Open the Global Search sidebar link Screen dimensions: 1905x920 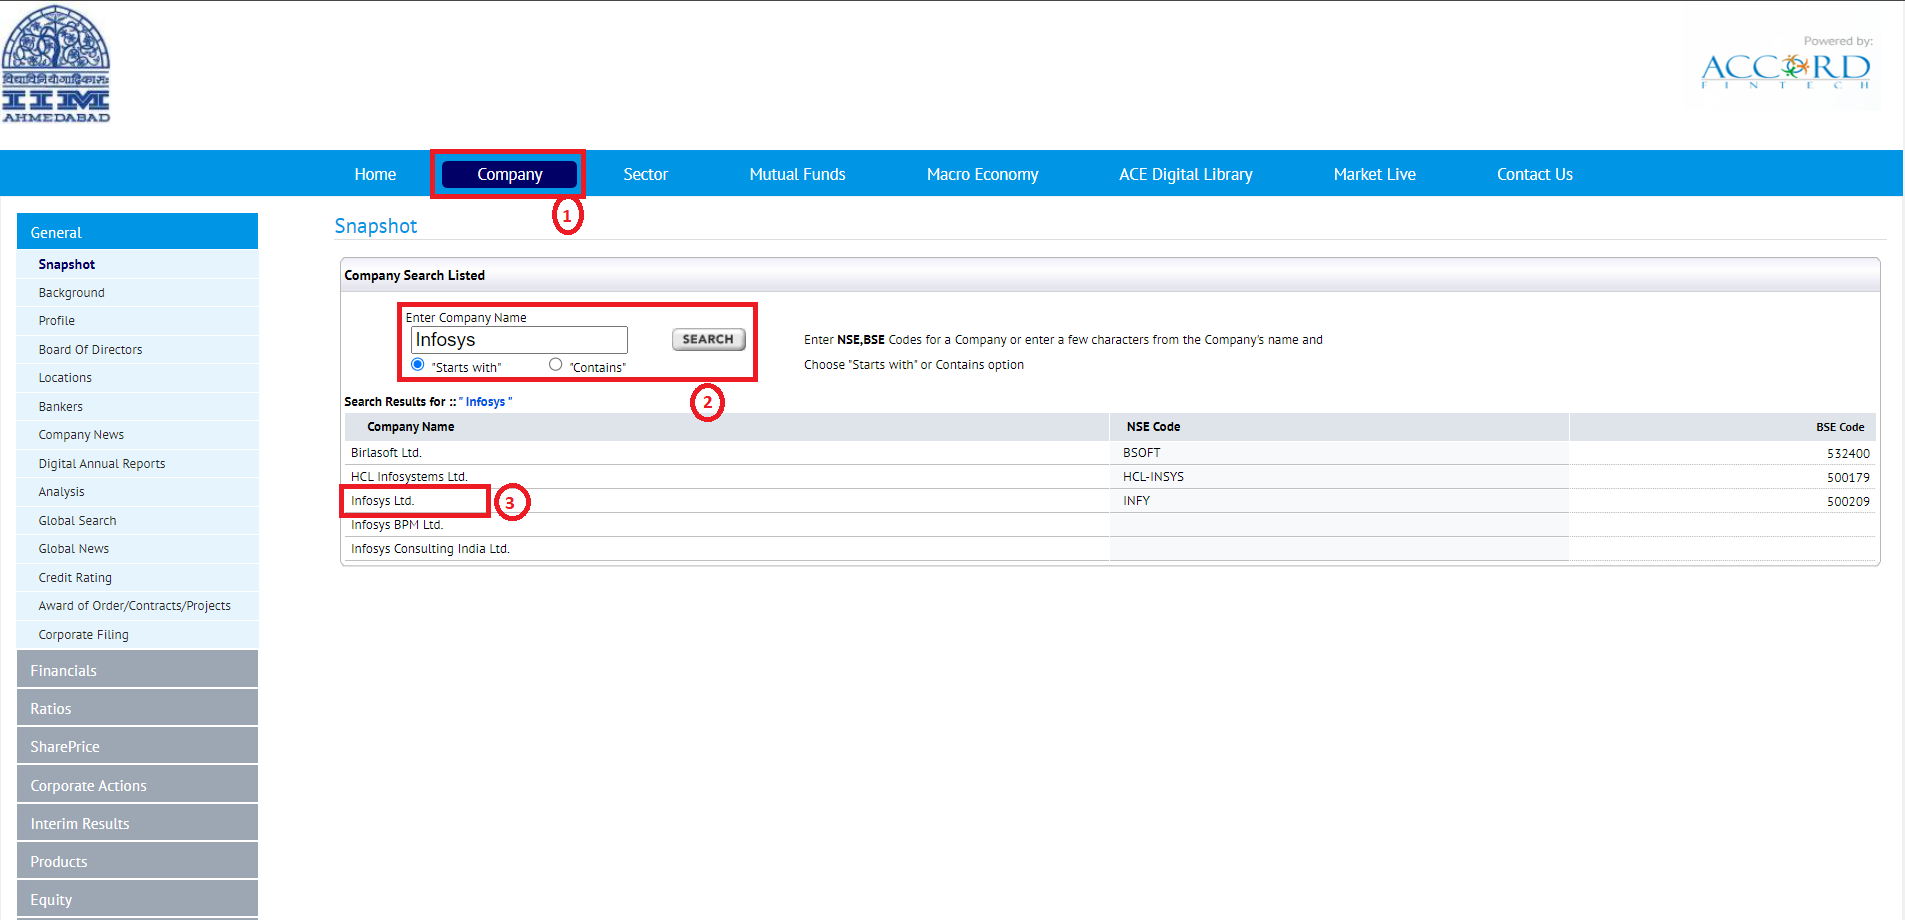77,521
